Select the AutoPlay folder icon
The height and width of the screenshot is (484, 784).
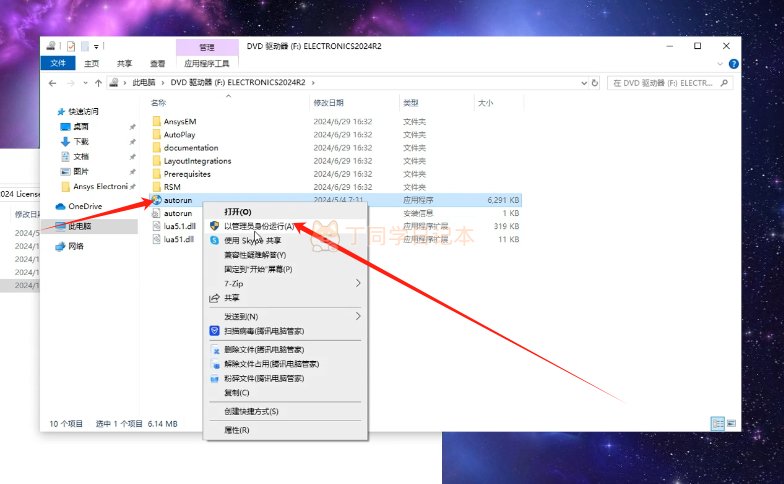point(156,134)
